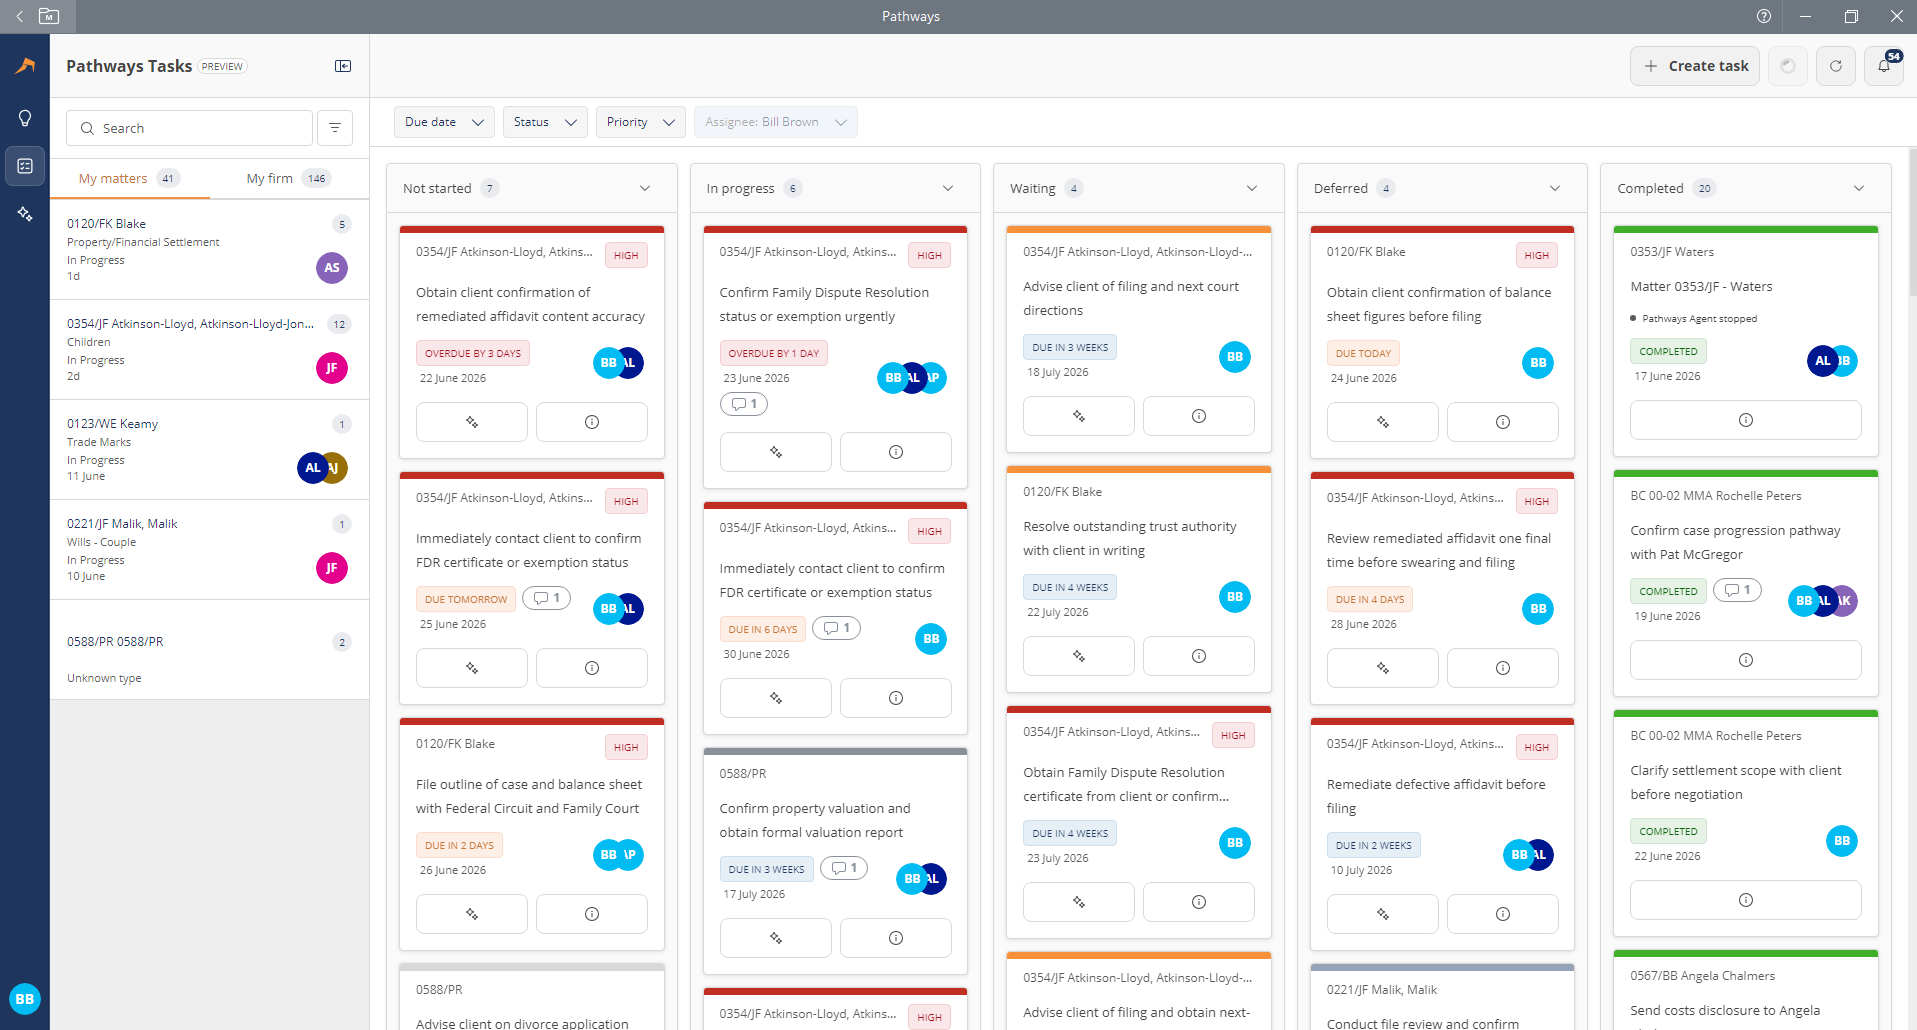Click the help question mark icon
Image resolution: width=1917 pixels, height=1030 pixels.
1764,16
